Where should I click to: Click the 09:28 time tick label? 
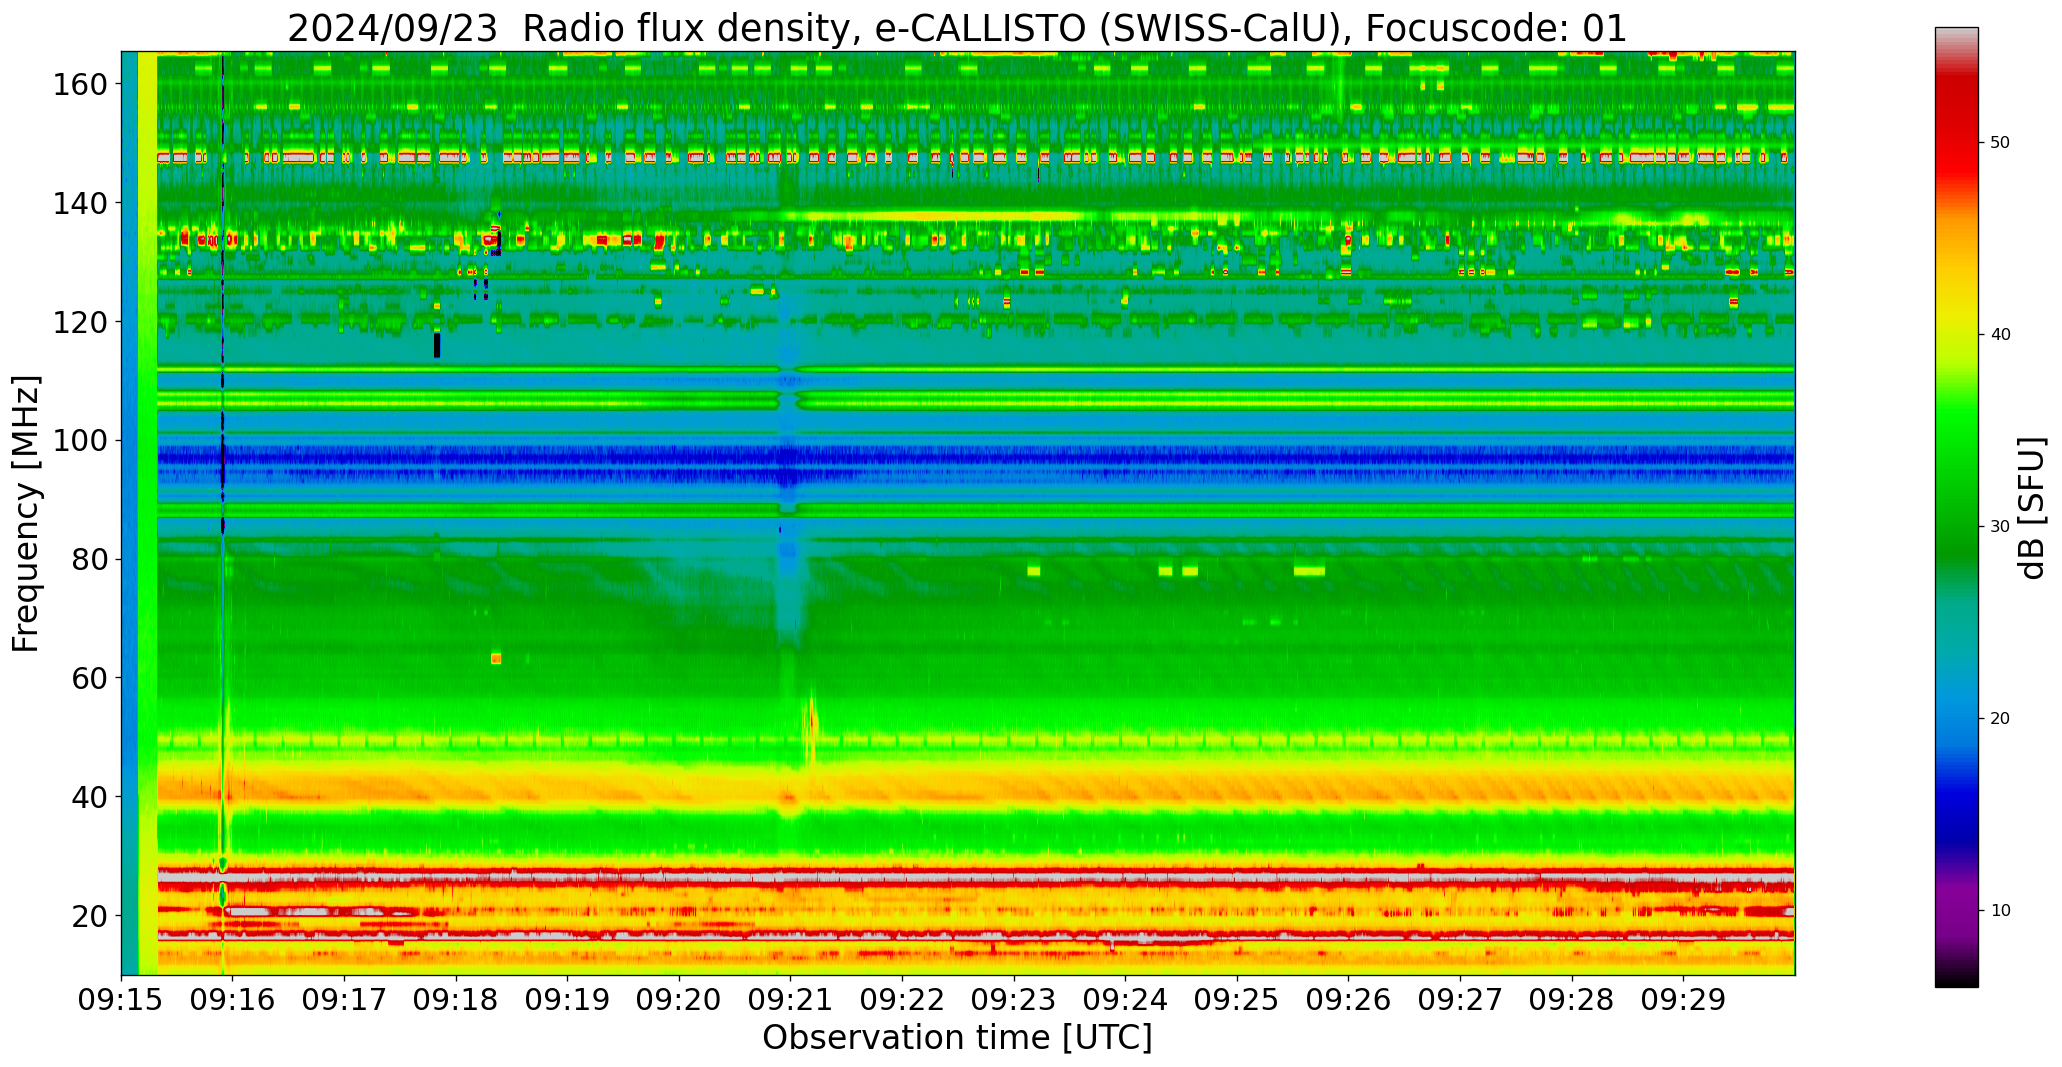(1572, 999)
